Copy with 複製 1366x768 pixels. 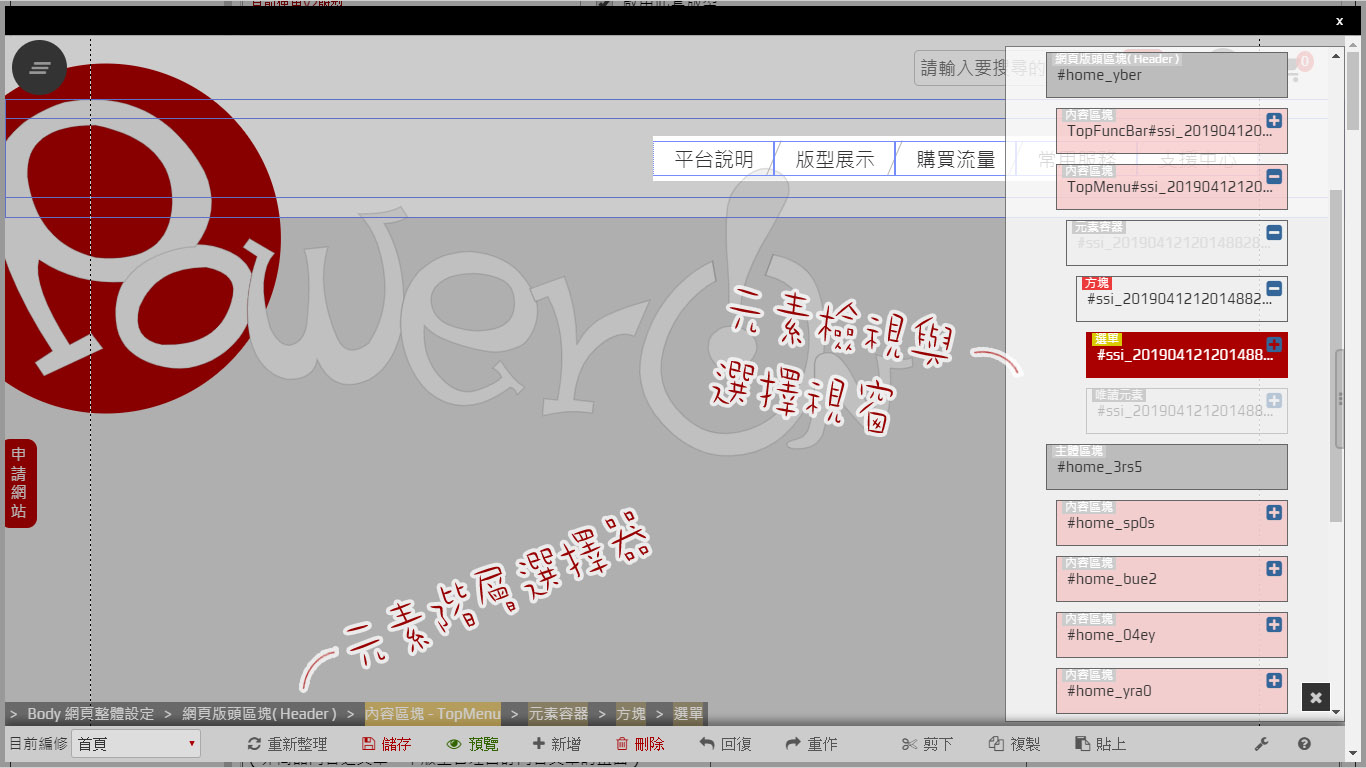(x=1015, y=744)
